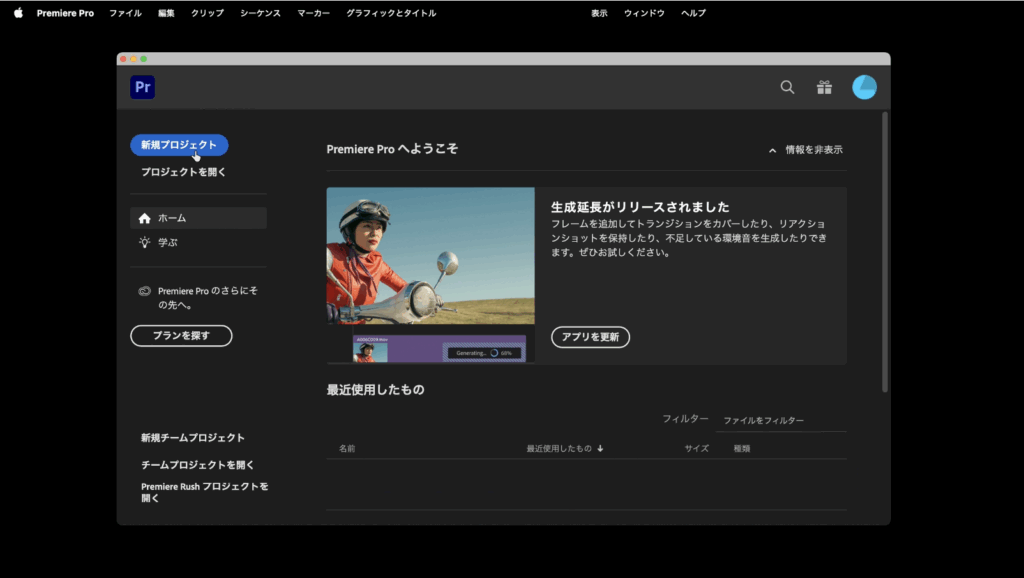Open the Apple menu icon
The width and height of the screenshot is (1024, 578).
click(x=17, y=13)
